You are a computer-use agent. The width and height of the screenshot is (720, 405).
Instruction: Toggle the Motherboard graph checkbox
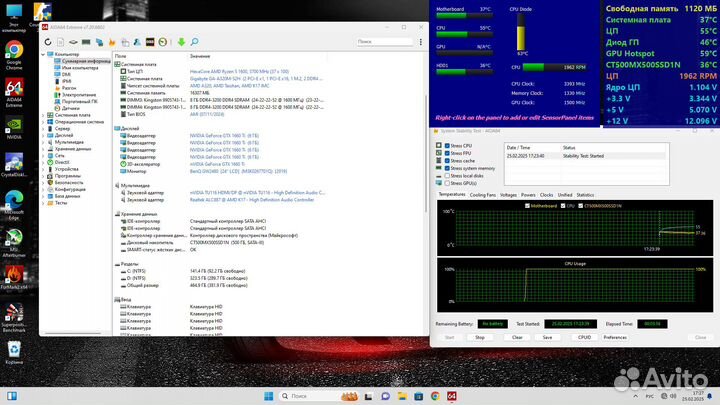coord(527,206)
